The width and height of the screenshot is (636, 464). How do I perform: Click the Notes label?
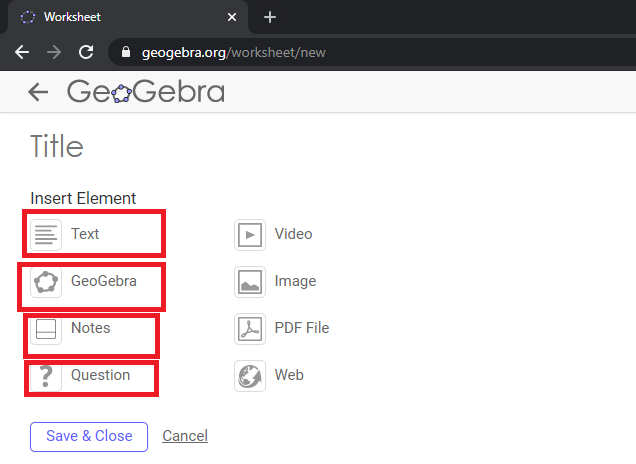(90, 328)
